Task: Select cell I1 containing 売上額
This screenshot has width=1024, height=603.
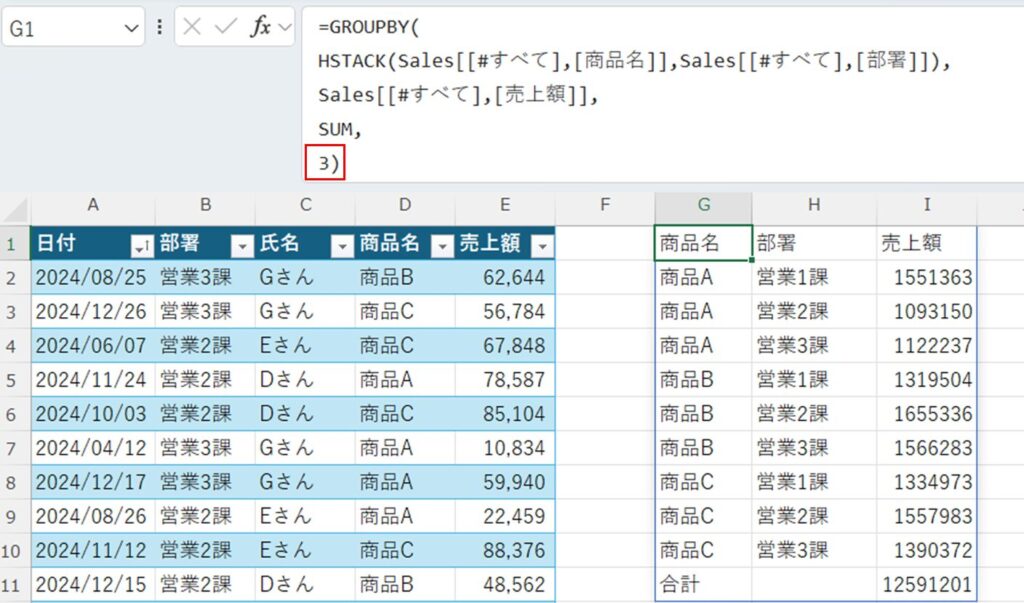Action: [927, 243]
